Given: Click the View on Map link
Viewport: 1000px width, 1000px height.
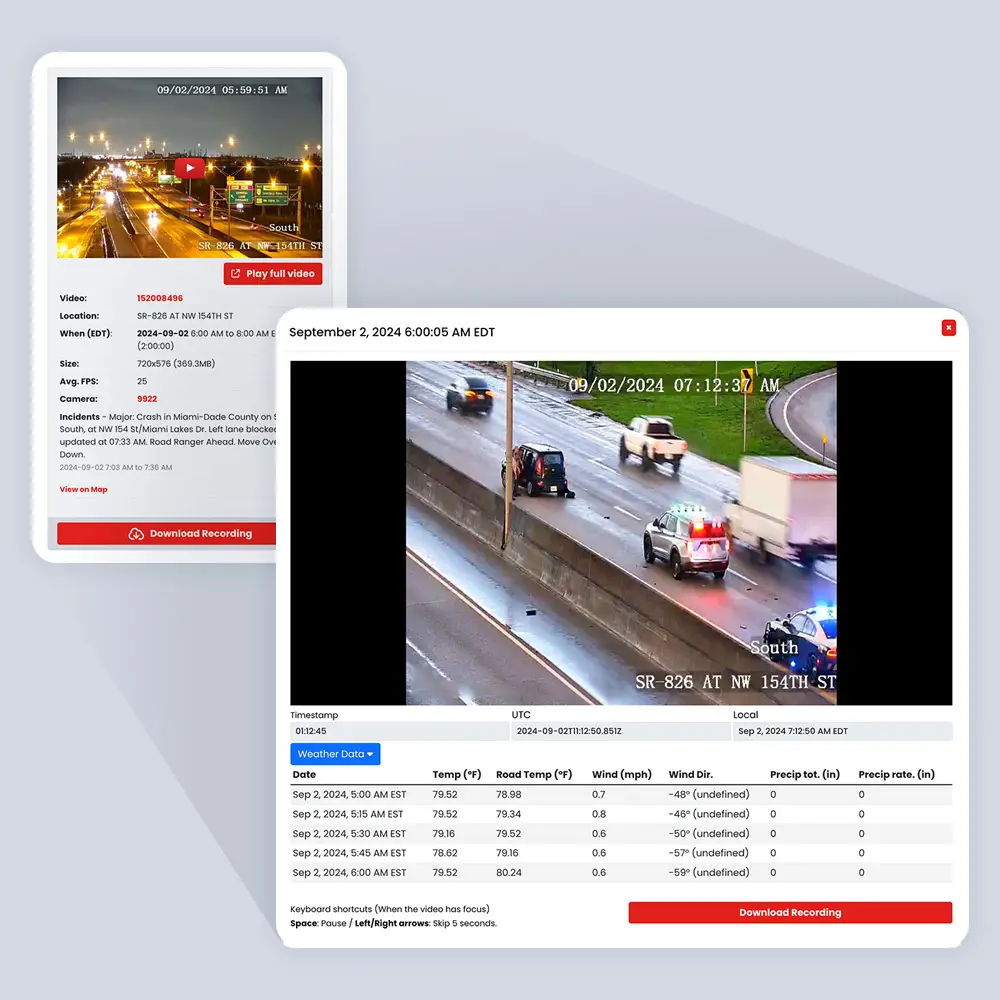Looking at the screenshot, I should pos(83,490).
